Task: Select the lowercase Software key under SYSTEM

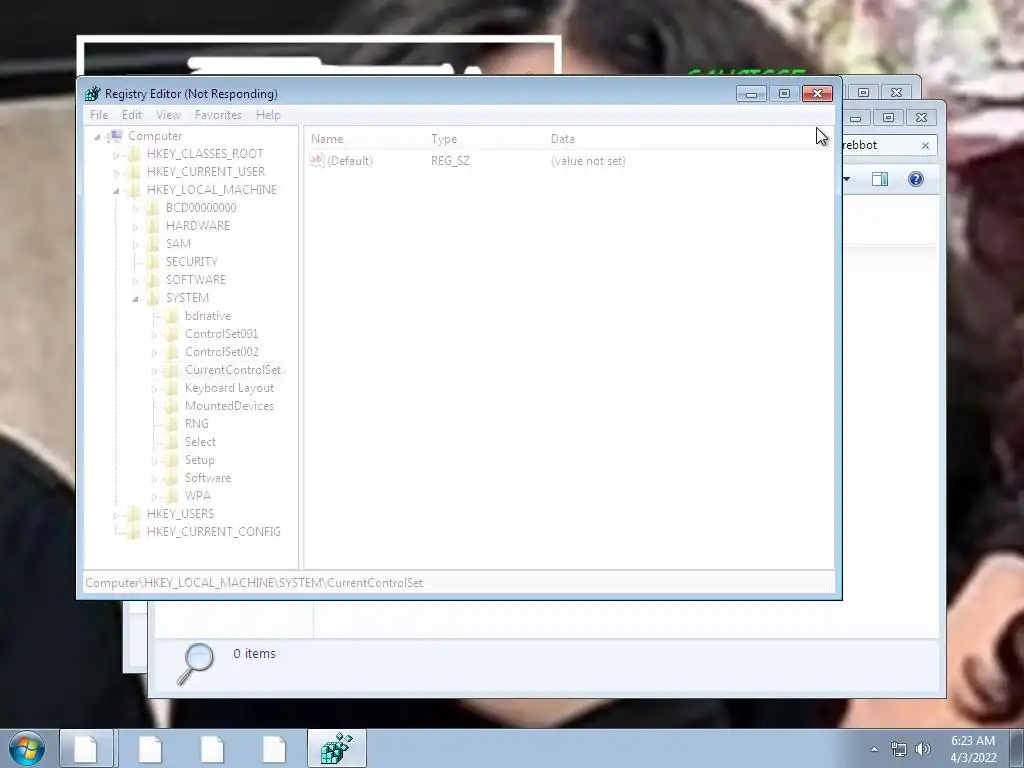Action: [208, 478]
